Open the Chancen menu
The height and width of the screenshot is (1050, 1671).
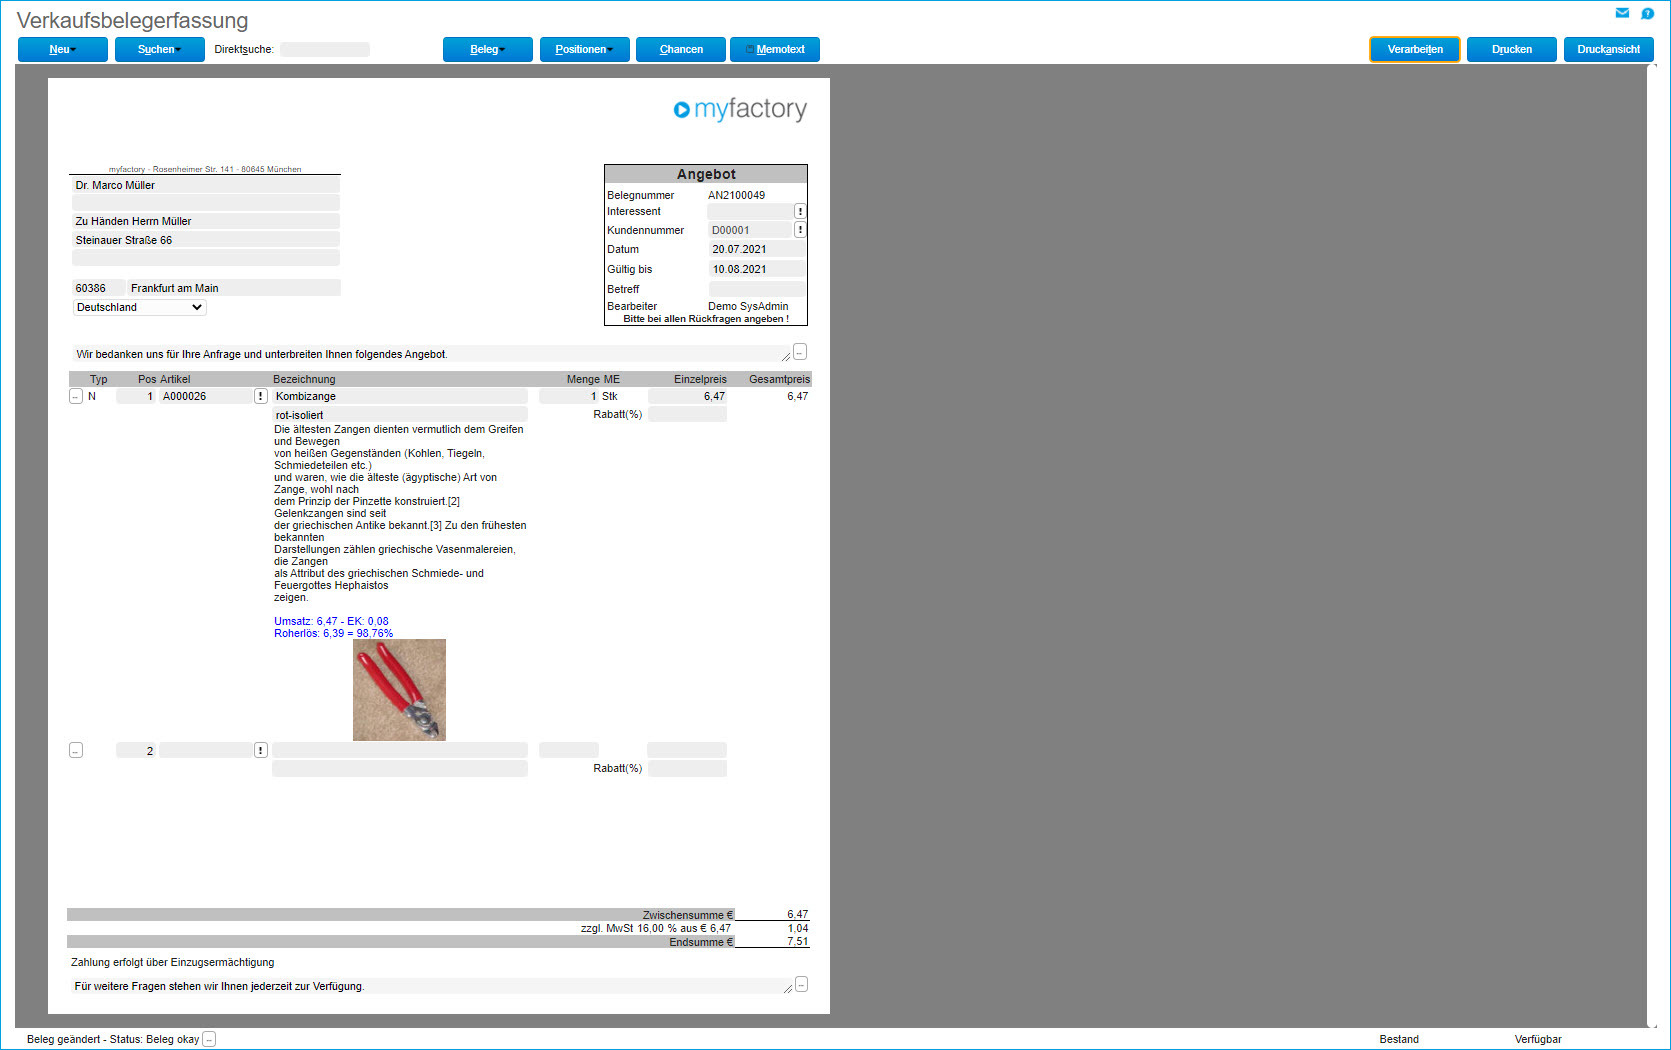[681, 49]
